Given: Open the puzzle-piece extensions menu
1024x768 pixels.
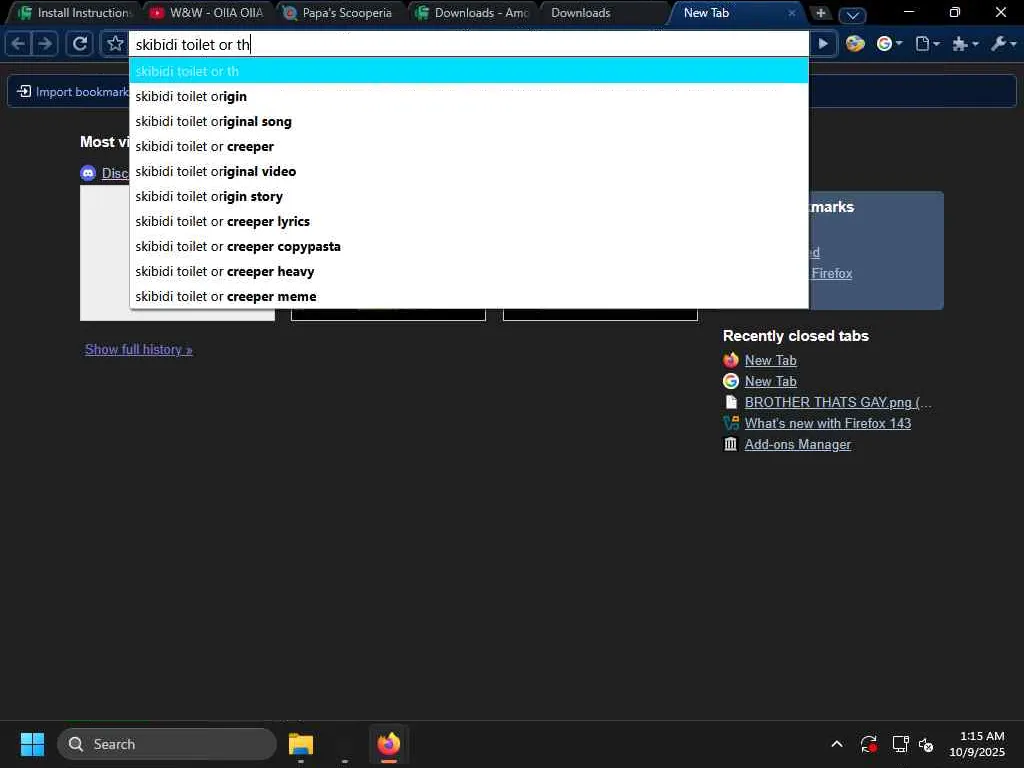Looking at the screenshot, I should click(965, 44).
